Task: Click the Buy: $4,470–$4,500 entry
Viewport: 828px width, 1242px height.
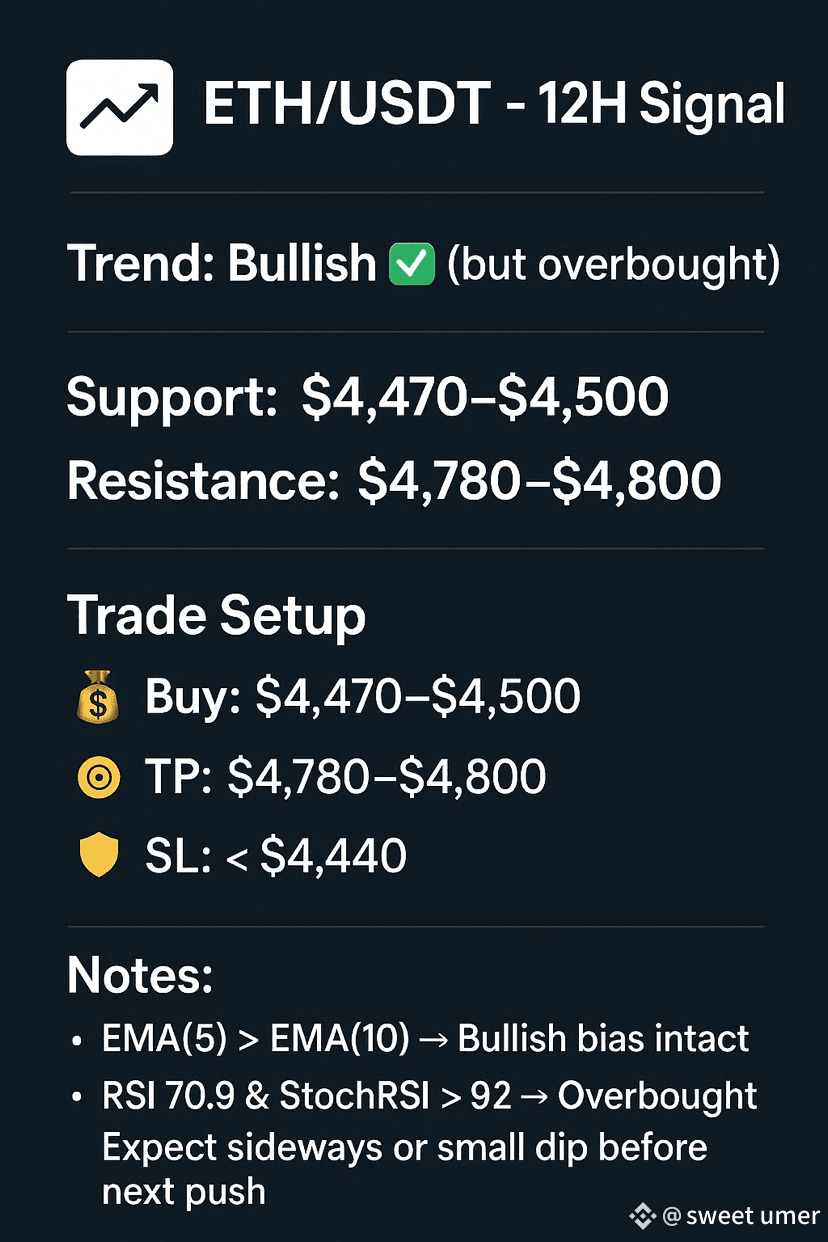Action: tap(362, 696)
